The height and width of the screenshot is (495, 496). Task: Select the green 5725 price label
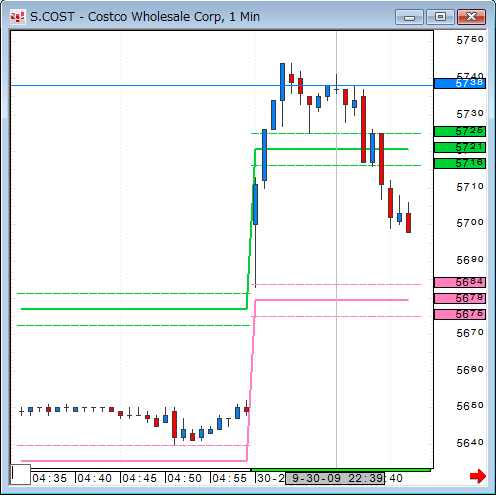pos(460,131)
